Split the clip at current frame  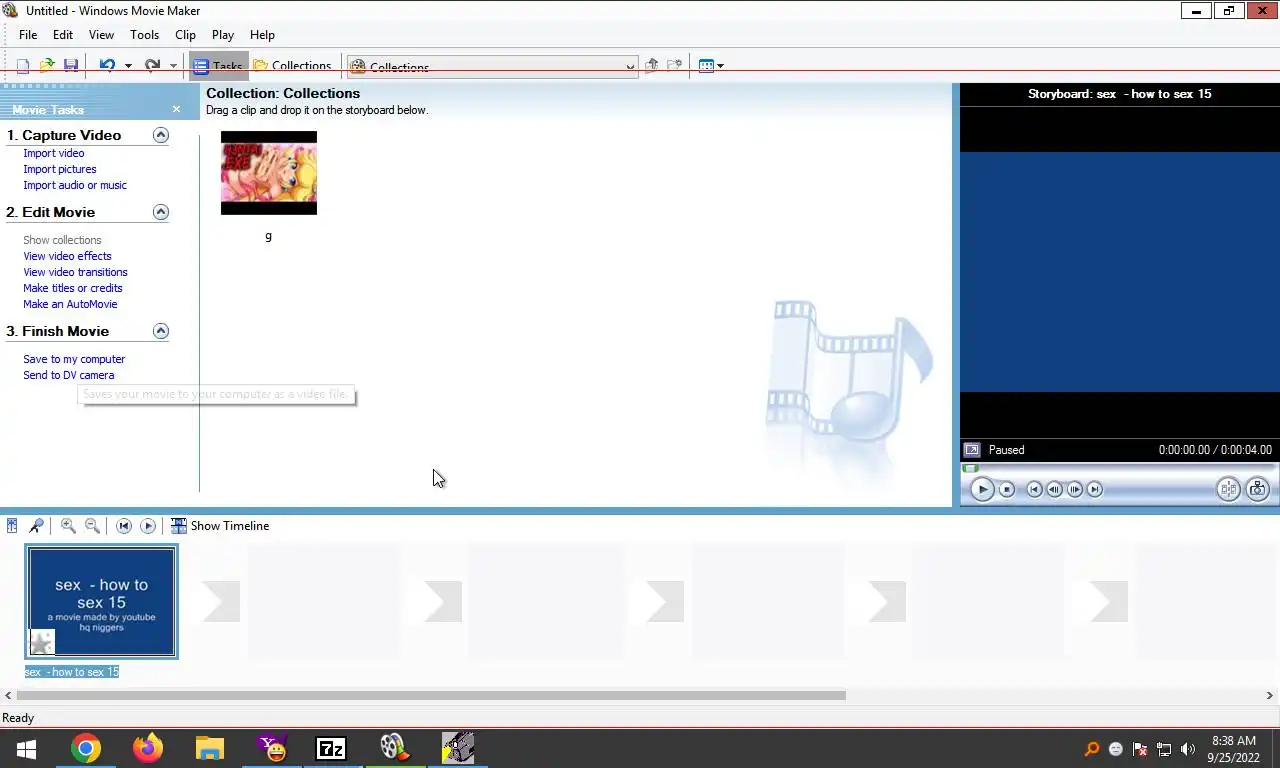pos(1228,489)
